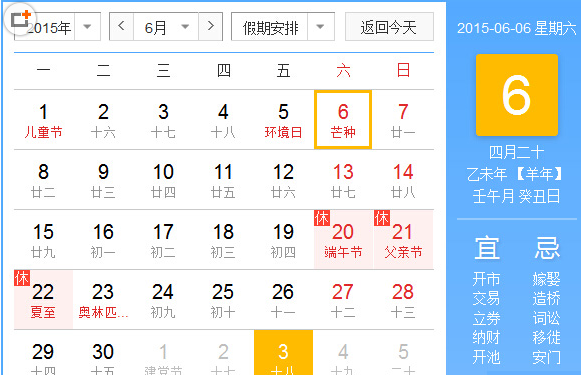Screen dimensions: 582x375
Task: Click the 宜 heading
Action: point(487,248)
